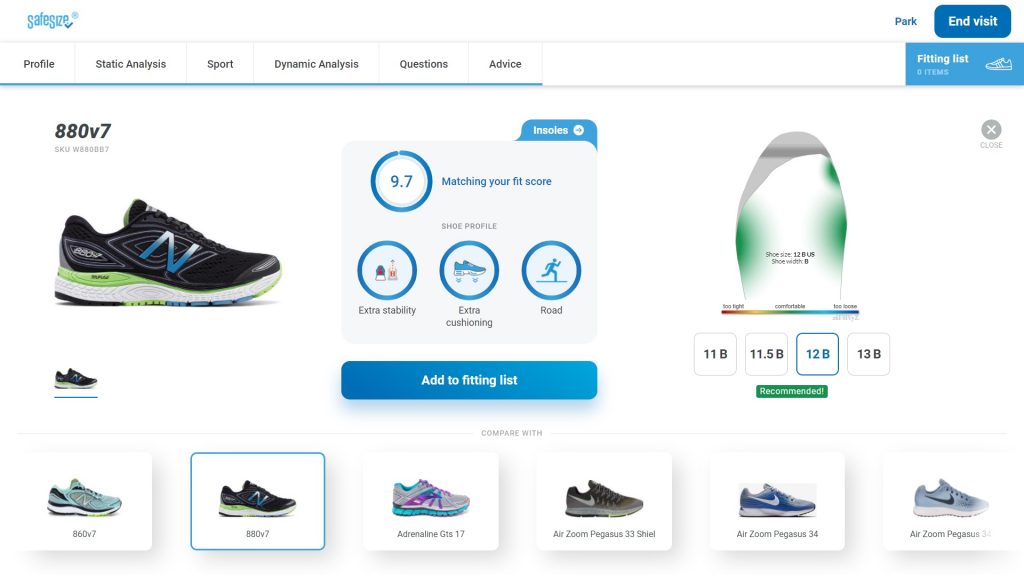1024x576 pixels.
Task: Click the too tight to too loose color scale
Action: (790, 312)
